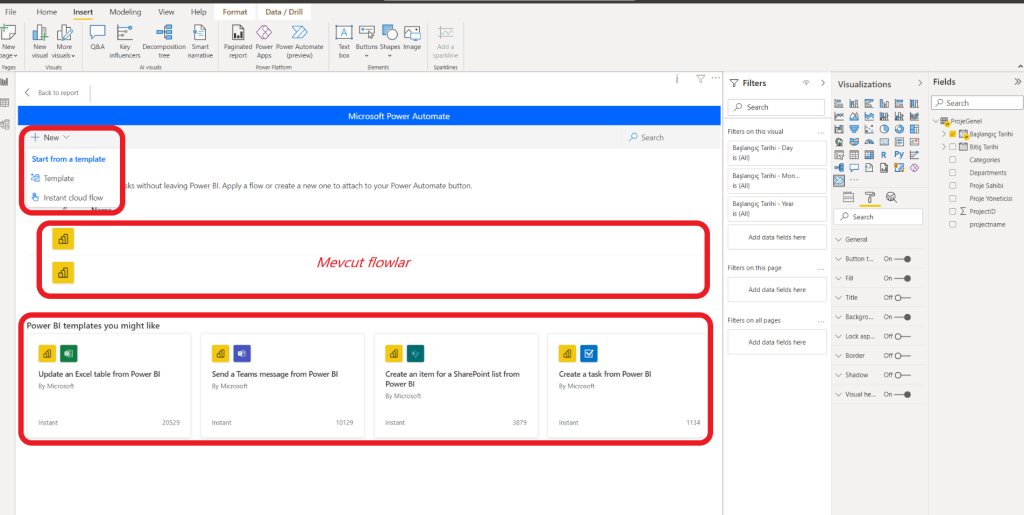Click the Q&A visual icon
The image size is (1024, 515).
pyautogui.click(x=97, y=37)
